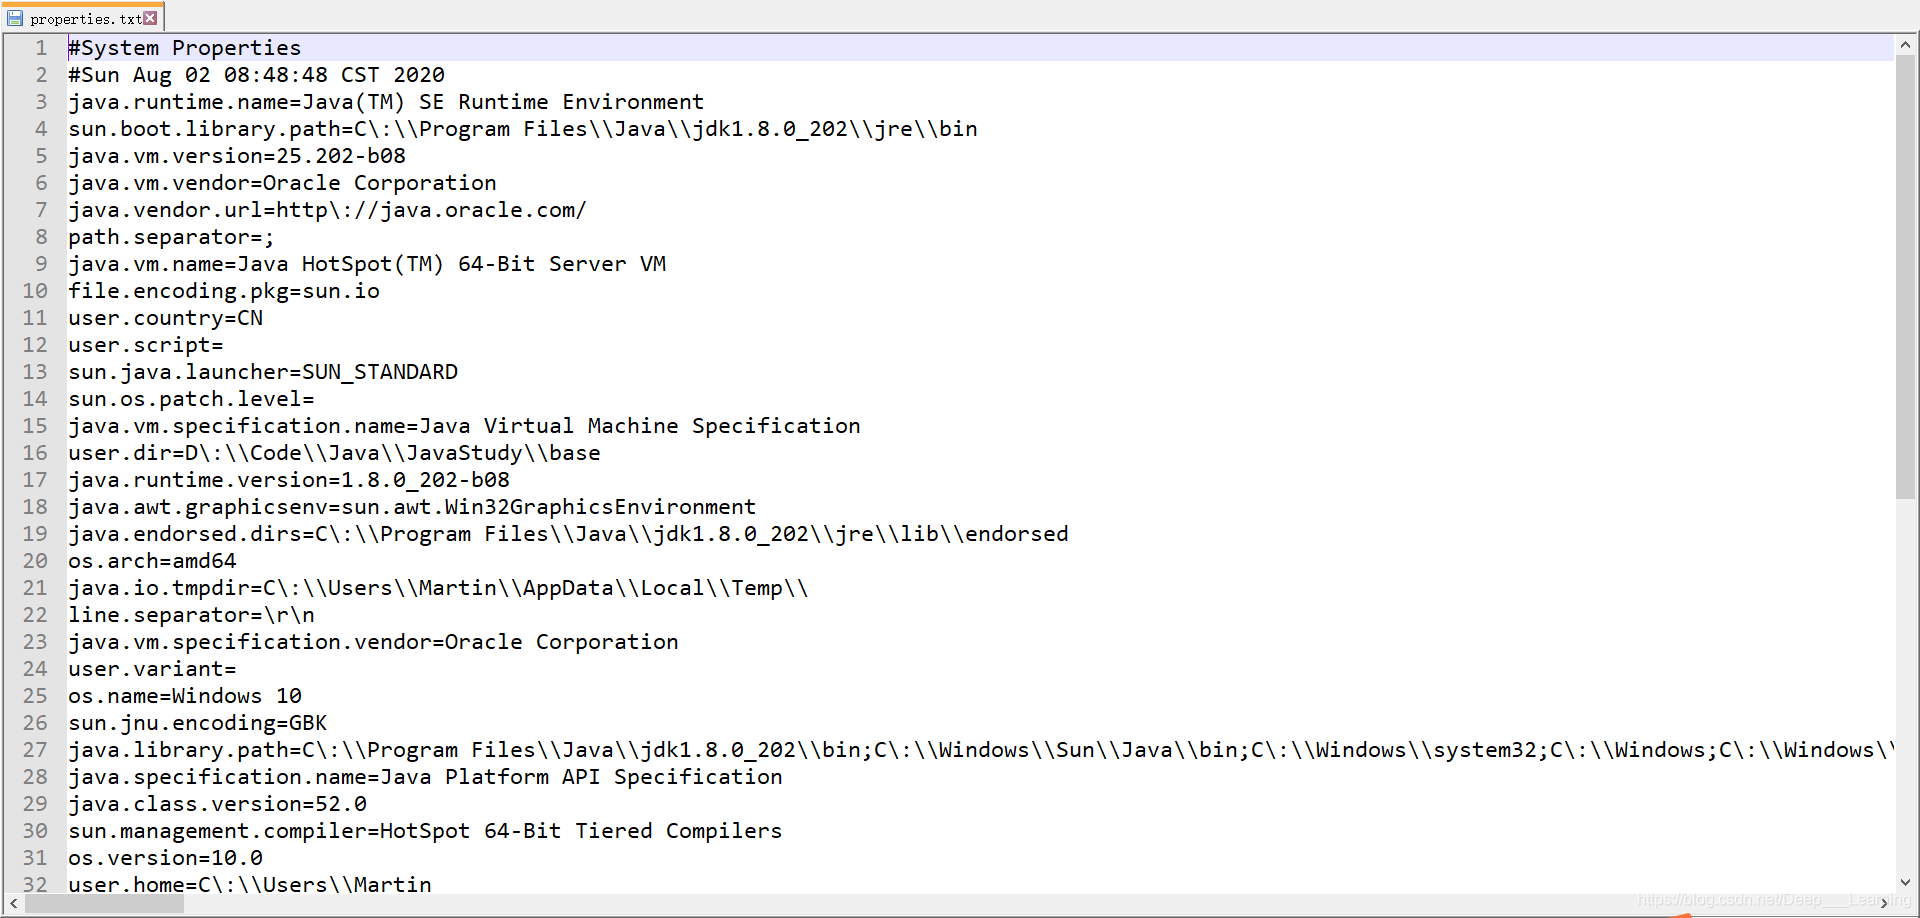Click the java.class.version=52.0 line

tap(217, 804)
